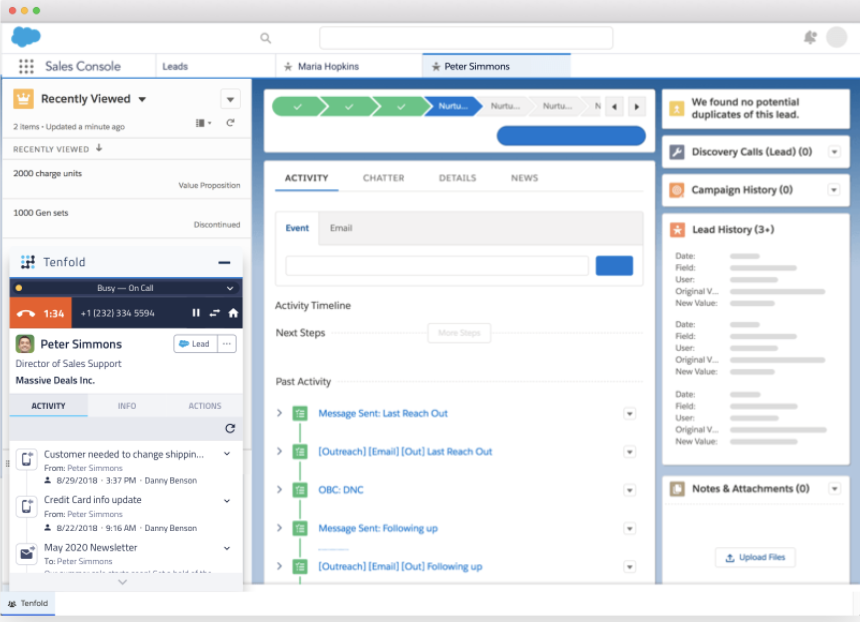This screenshot has width=860, height=622.
Task: Refresh the Tenfold activity list
Action: coord(230,428)
